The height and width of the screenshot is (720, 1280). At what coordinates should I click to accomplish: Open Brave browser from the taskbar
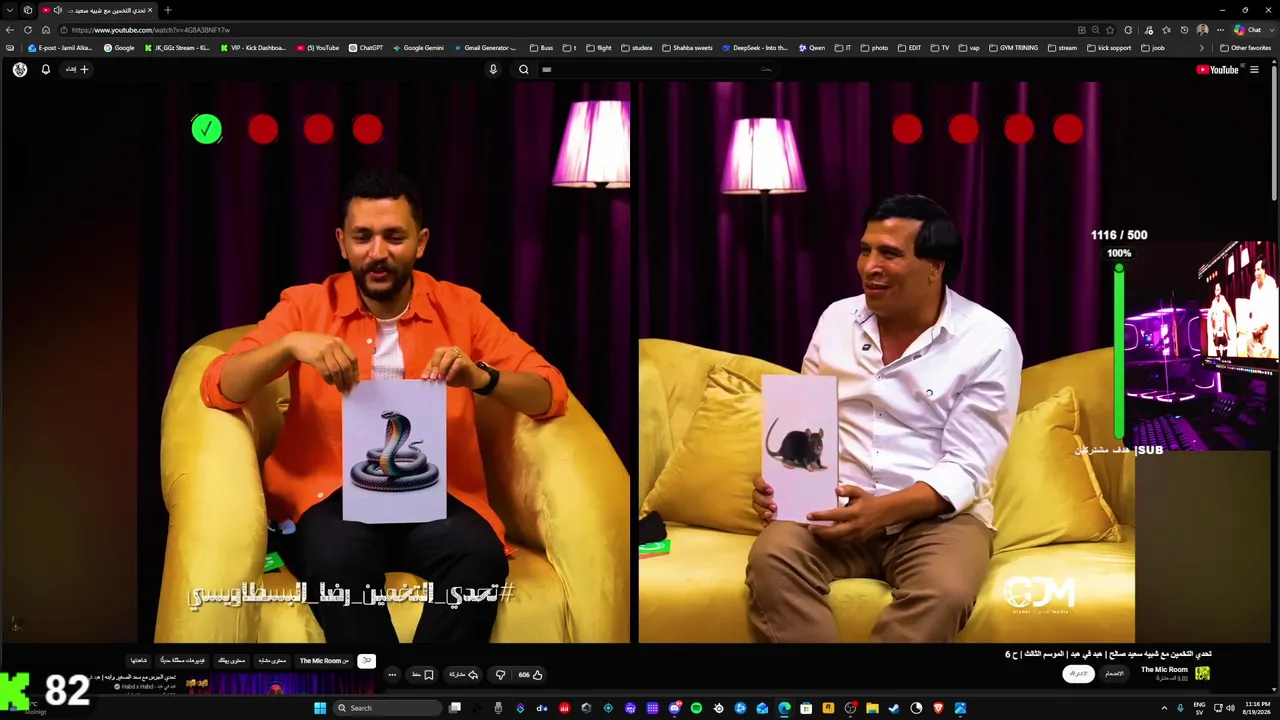pos(938,708)
